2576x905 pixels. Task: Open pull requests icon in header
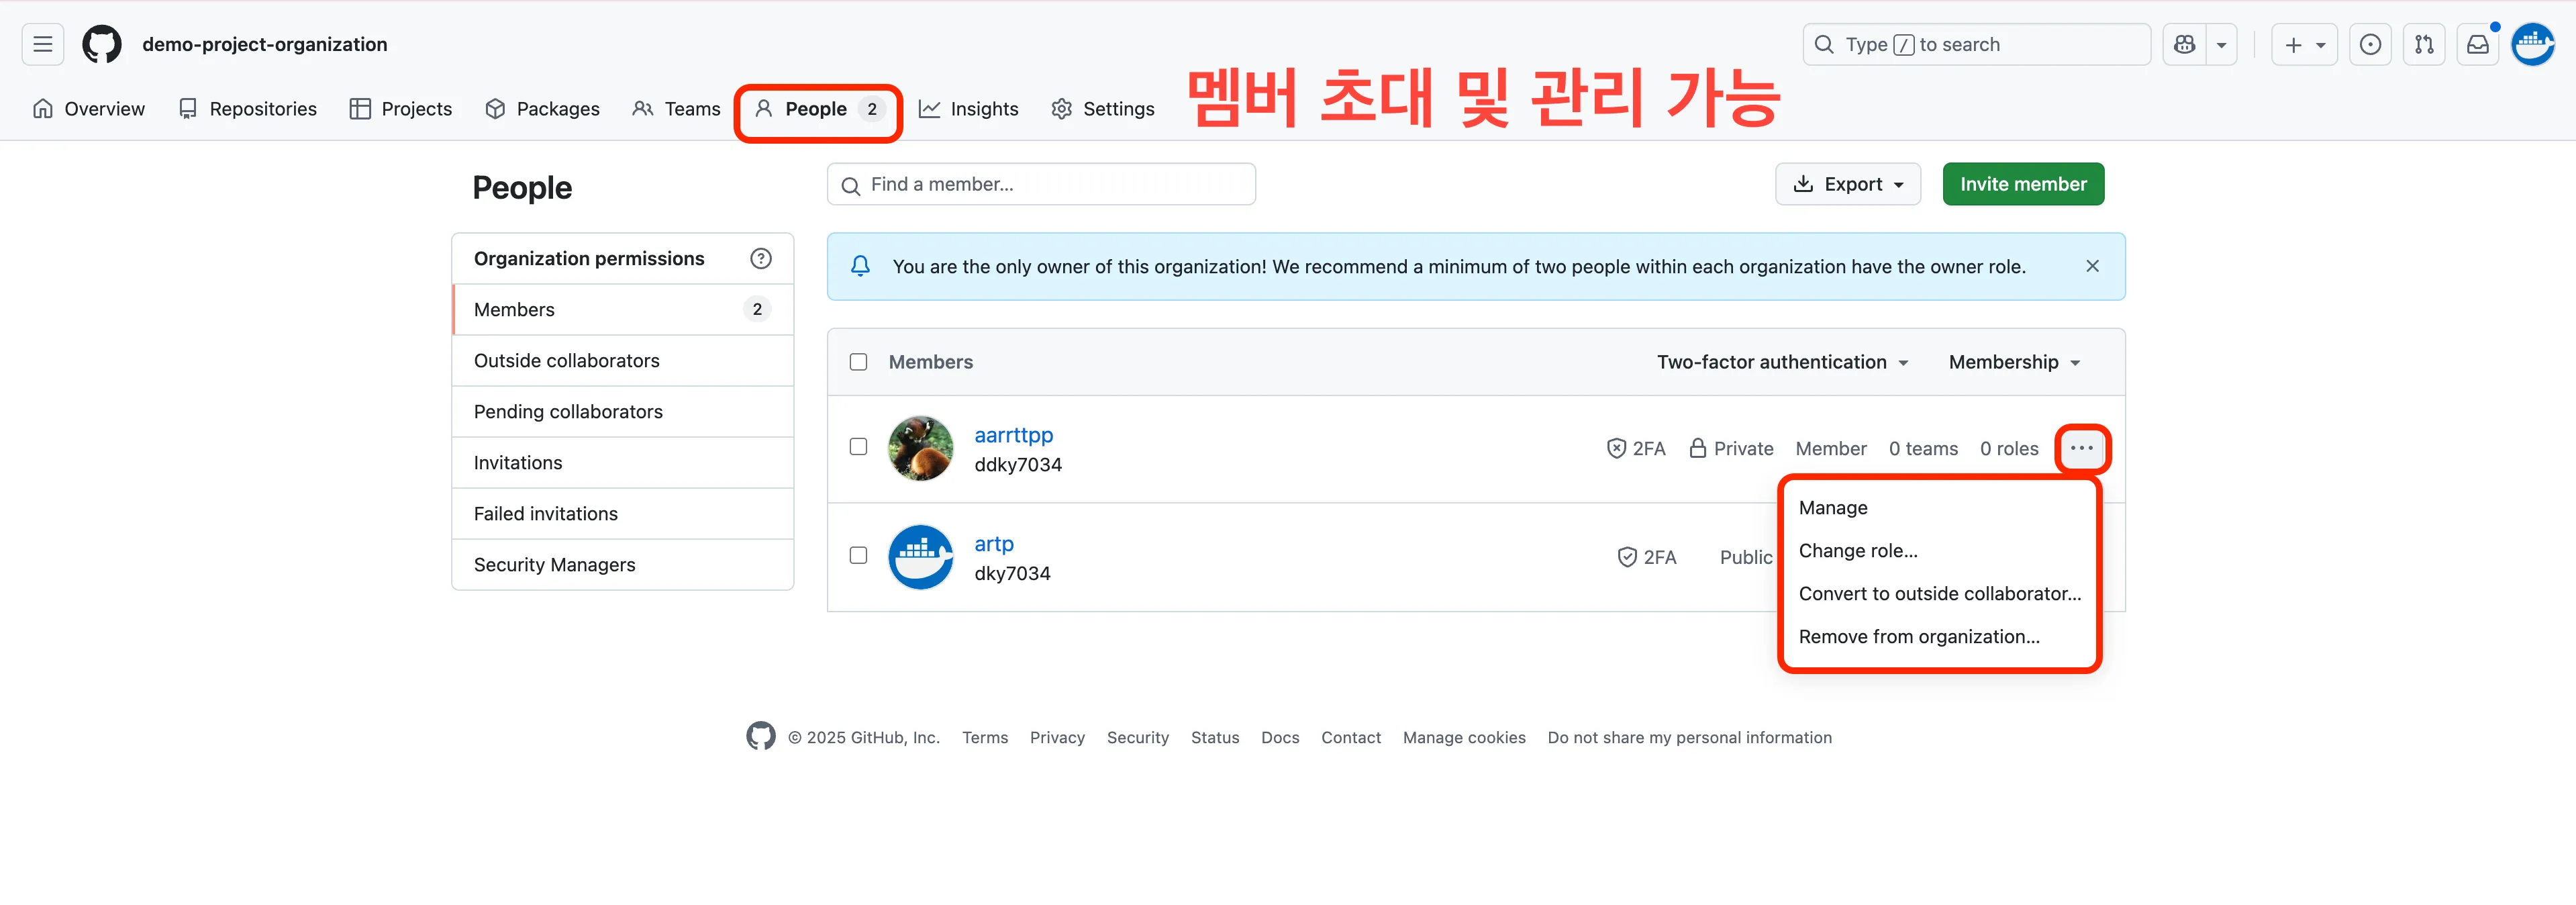click(2424, 44)
